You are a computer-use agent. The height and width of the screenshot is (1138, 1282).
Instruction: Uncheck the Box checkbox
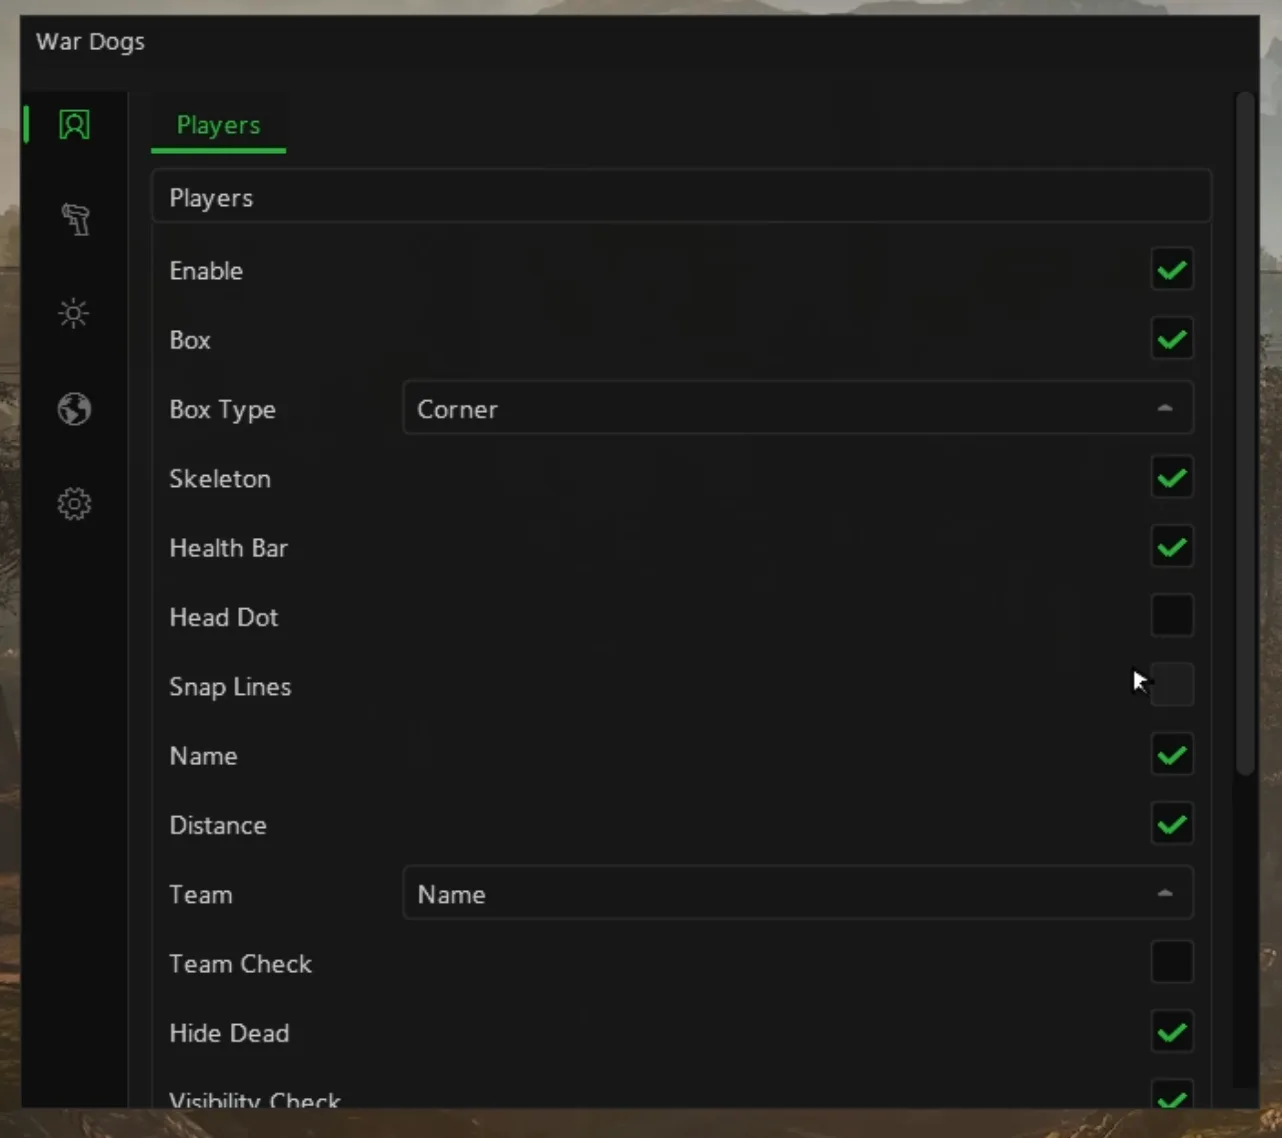[1172, 339]
